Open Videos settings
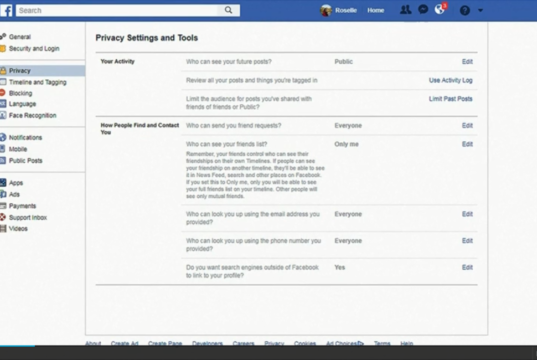 point(18,228)
